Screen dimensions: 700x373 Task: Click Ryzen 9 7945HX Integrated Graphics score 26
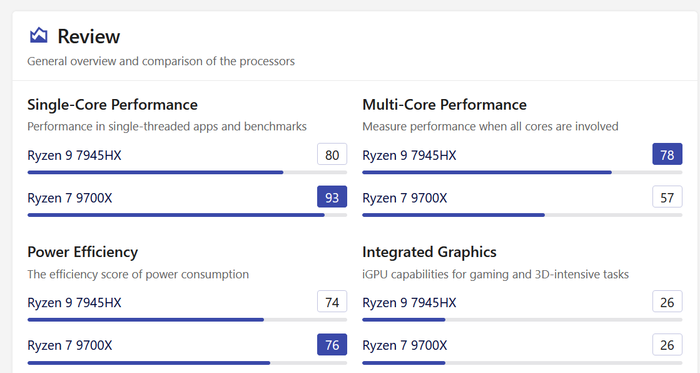(x=667, y=302)
